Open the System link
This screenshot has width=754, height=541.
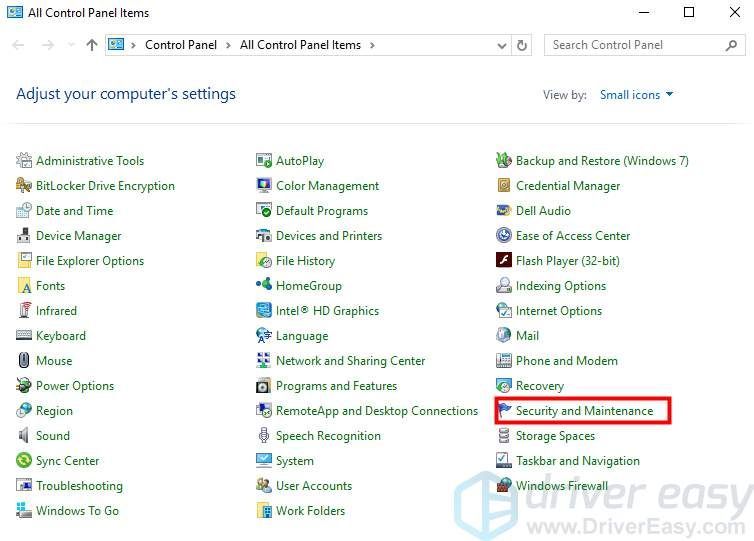294,460
